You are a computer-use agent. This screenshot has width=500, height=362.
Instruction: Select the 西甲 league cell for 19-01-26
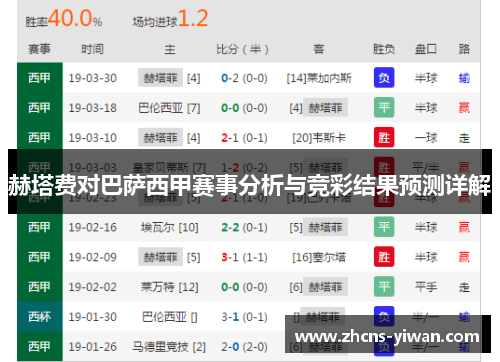tap(40, 346)
